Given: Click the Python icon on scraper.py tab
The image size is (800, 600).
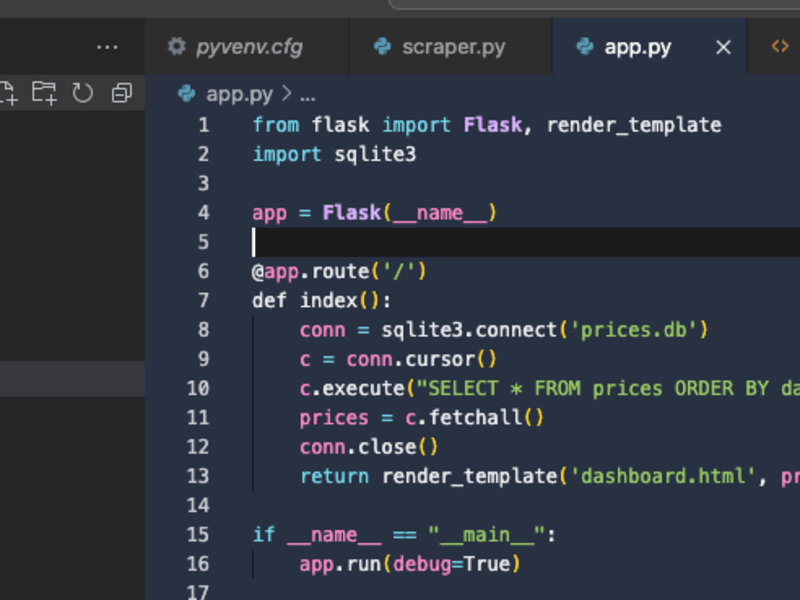Looking at the screenshot, I should pyautogui.click(x=382, y=47).
